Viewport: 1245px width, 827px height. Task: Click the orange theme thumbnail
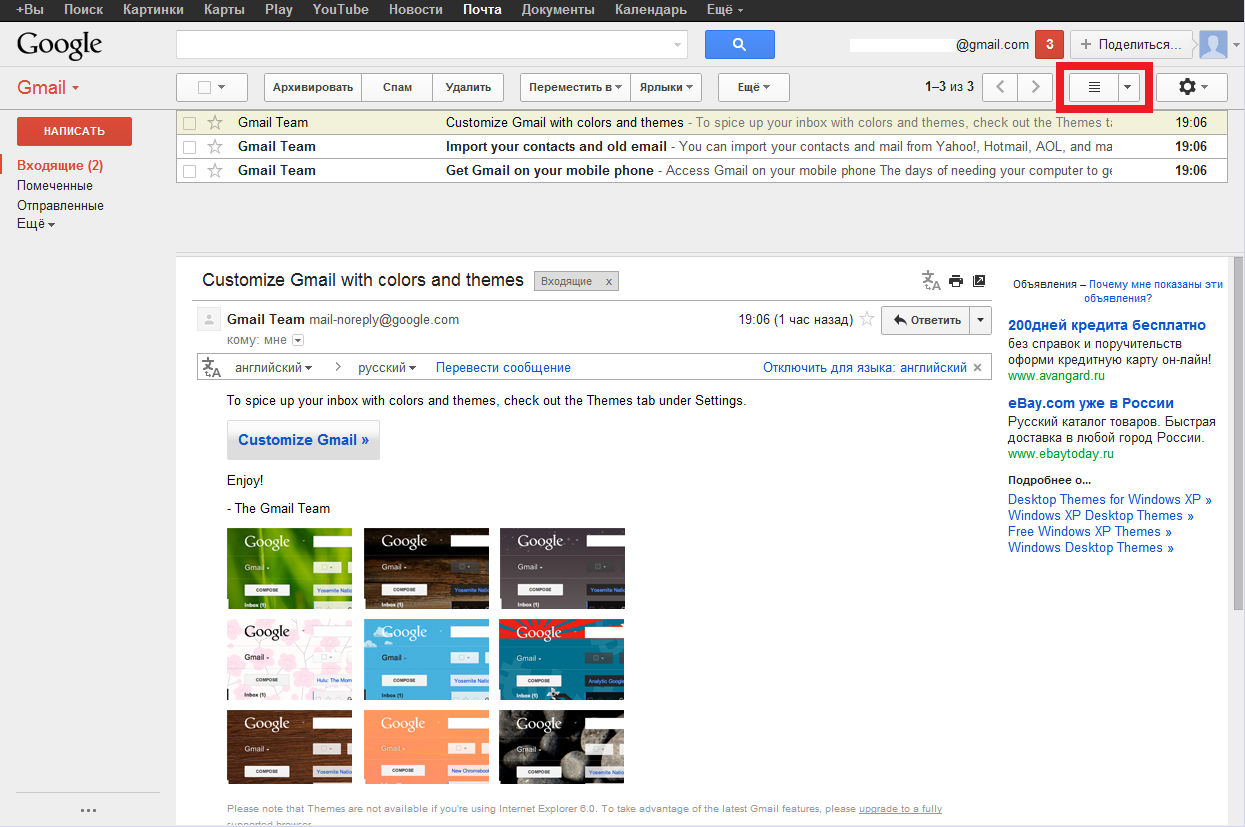(426, 746)
